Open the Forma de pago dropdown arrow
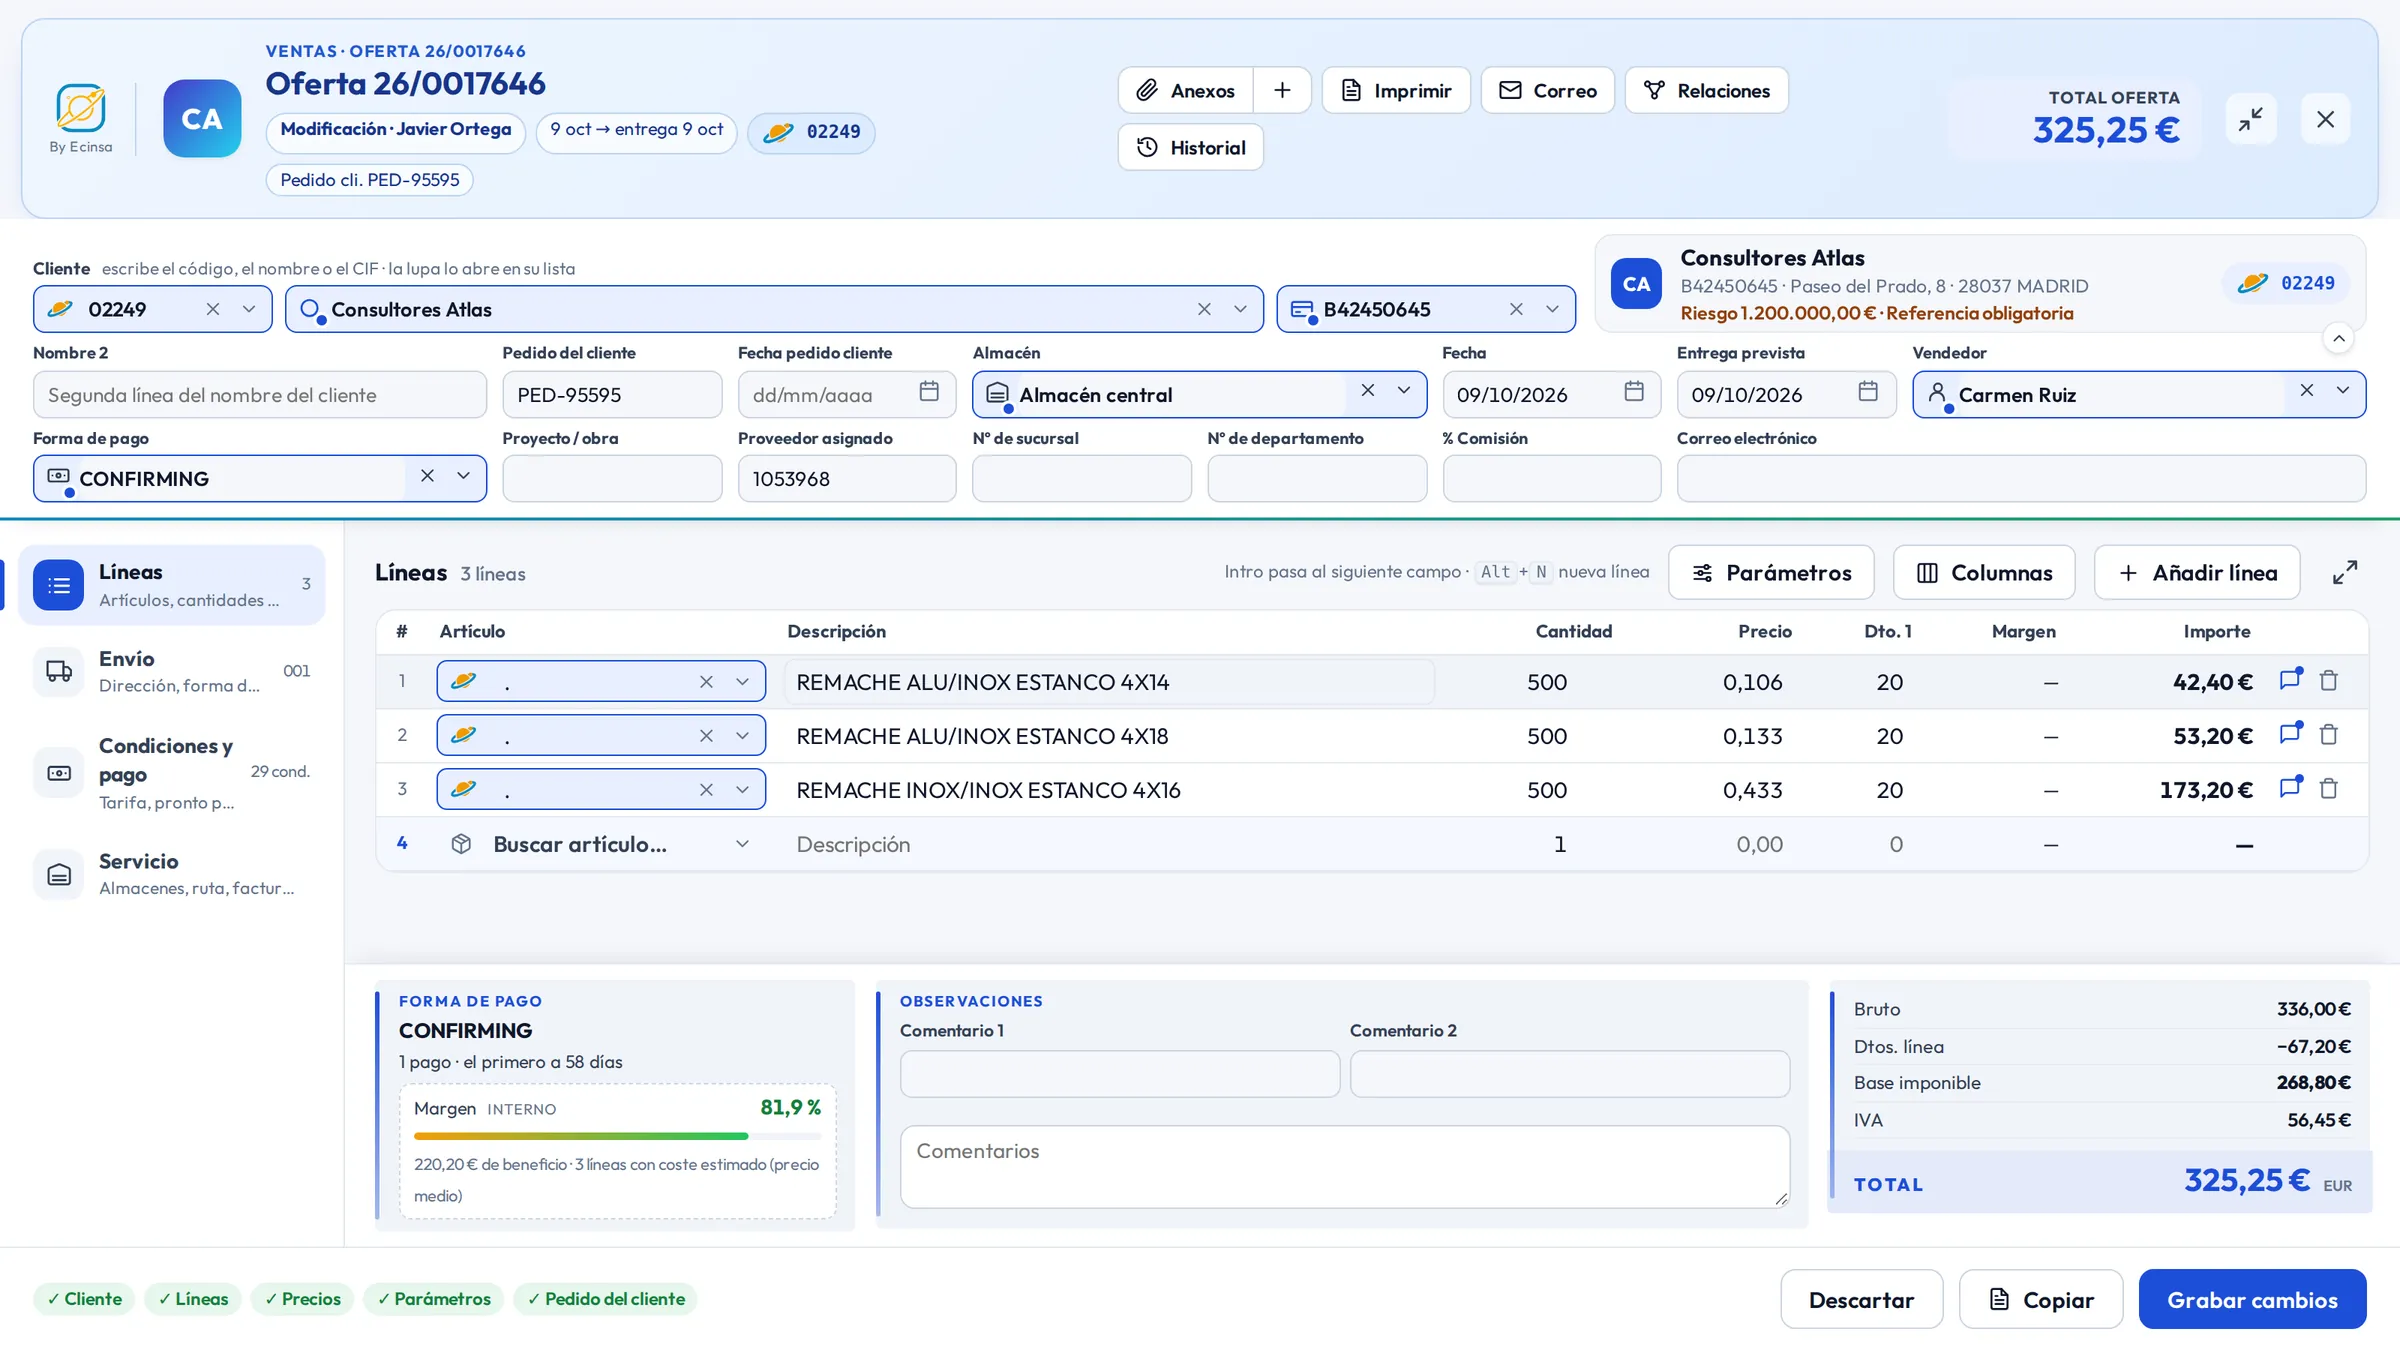This screenshot has height=1350, width=2400. click(x=463, y=476)
